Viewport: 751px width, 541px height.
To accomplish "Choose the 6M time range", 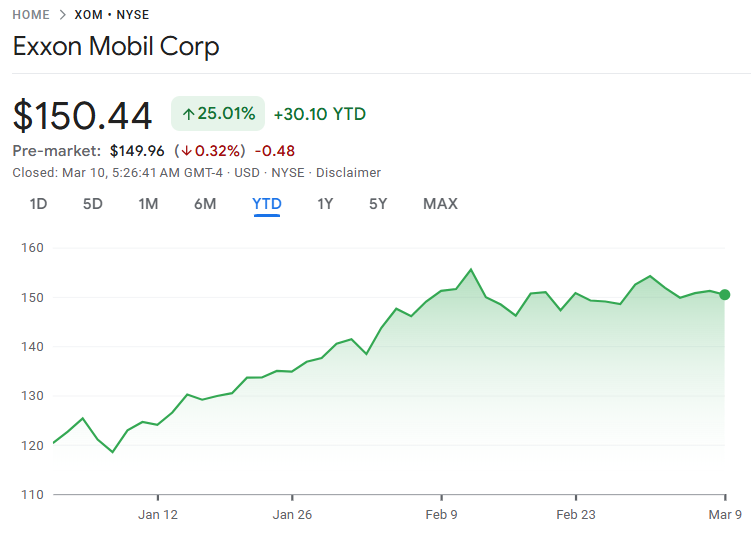I will tap(205, 204).
